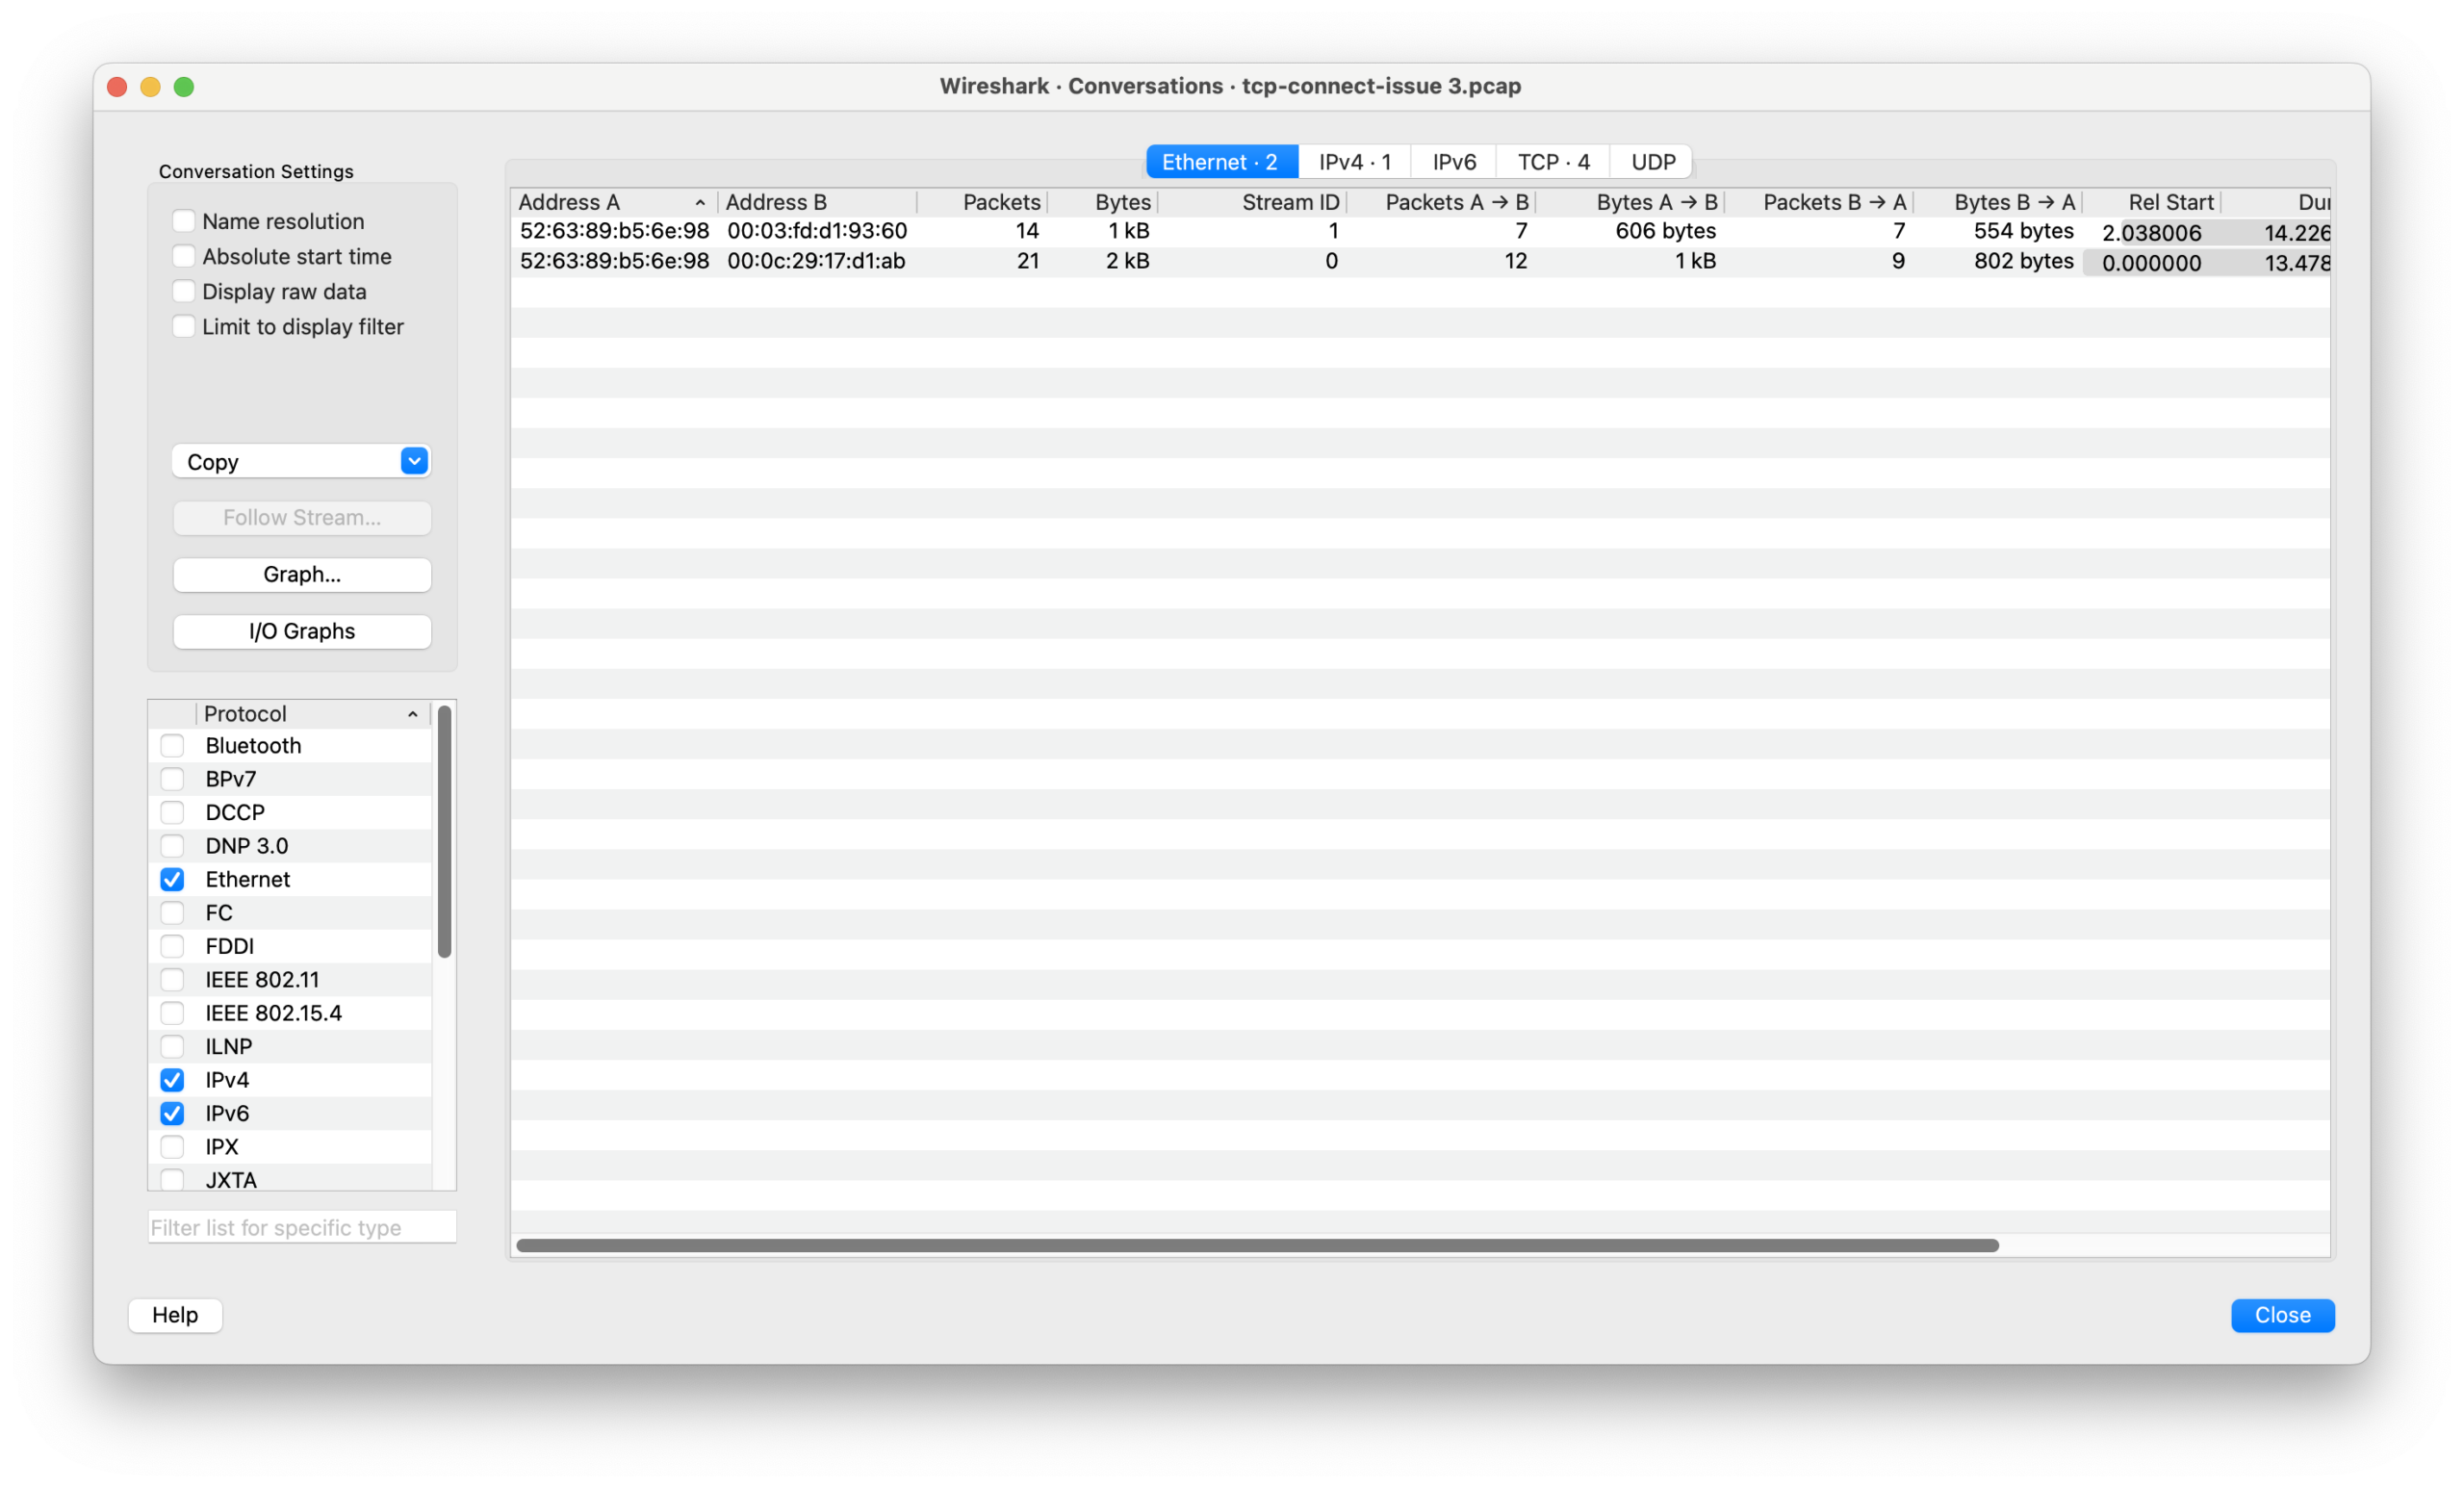Open I/O Graphs
This screenshot has width=2464, height=1488.
click(x=302, y=631)
